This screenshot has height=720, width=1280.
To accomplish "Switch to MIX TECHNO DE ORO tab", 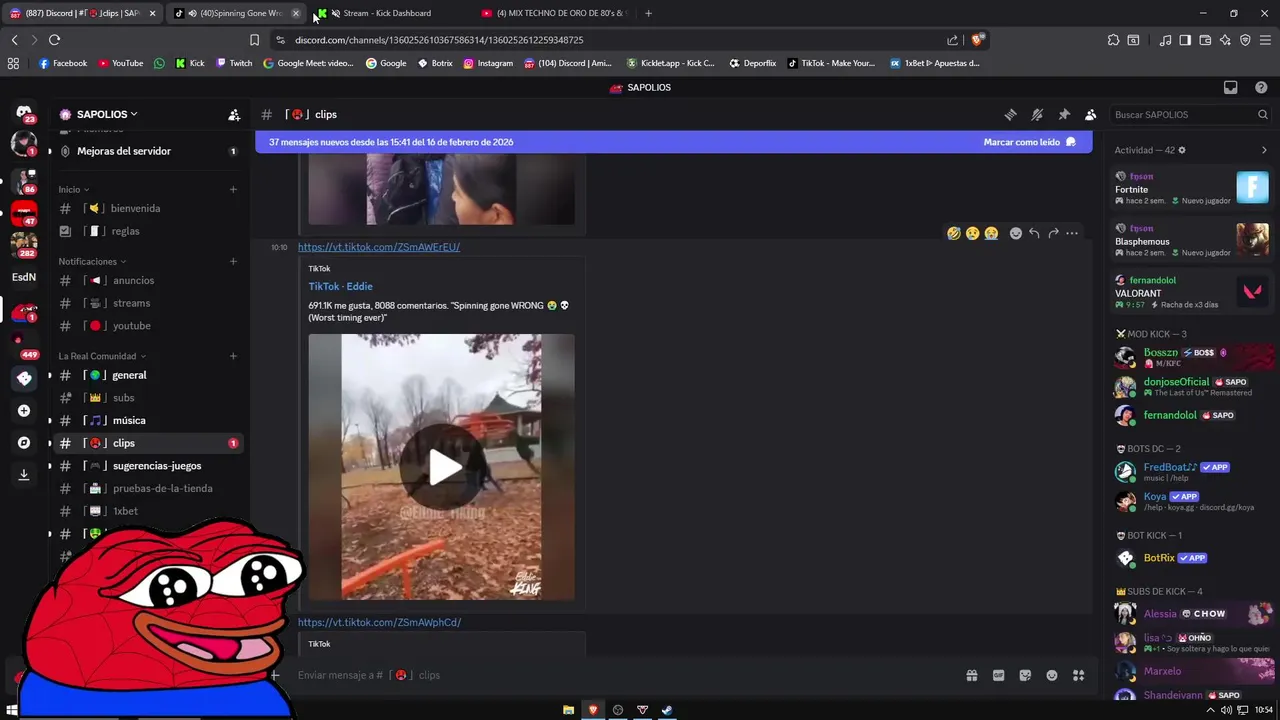I will (x=553, y=13).
